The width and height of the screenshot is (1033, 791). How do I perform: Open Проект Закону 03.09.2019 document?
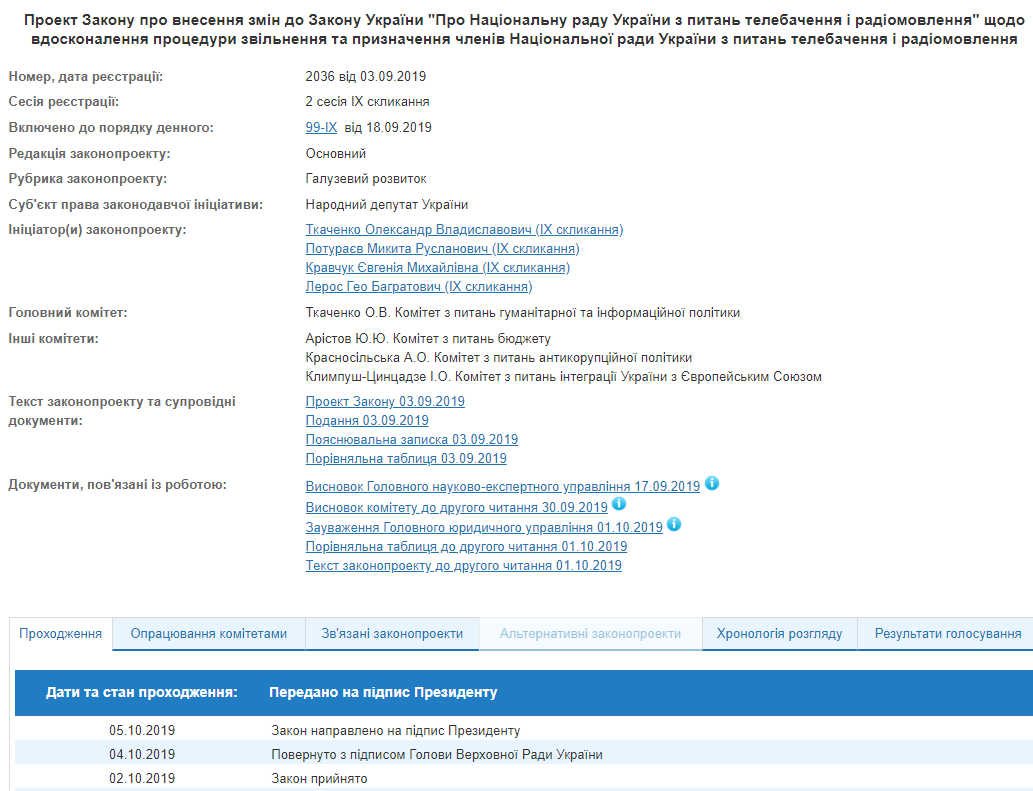click(x=385, y=402)
